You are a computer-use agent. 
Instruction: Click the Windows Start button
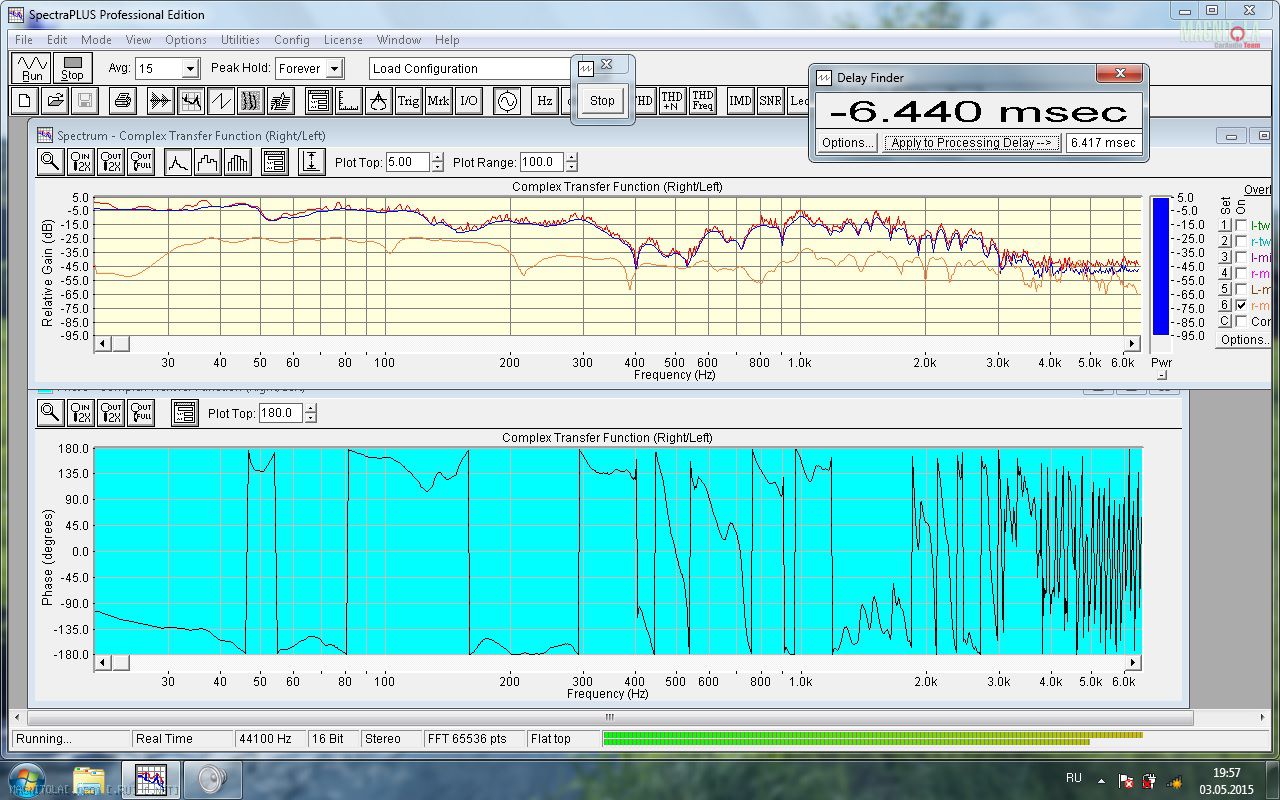(x=25, y=779)
